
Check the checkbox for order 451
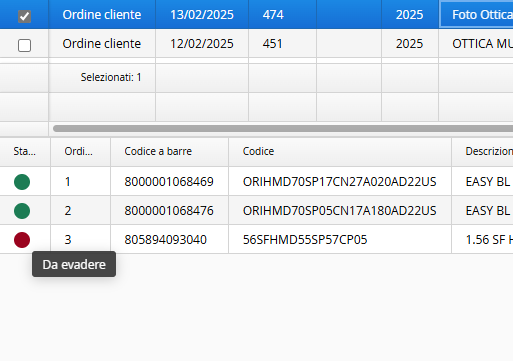[x=24, y=45]
